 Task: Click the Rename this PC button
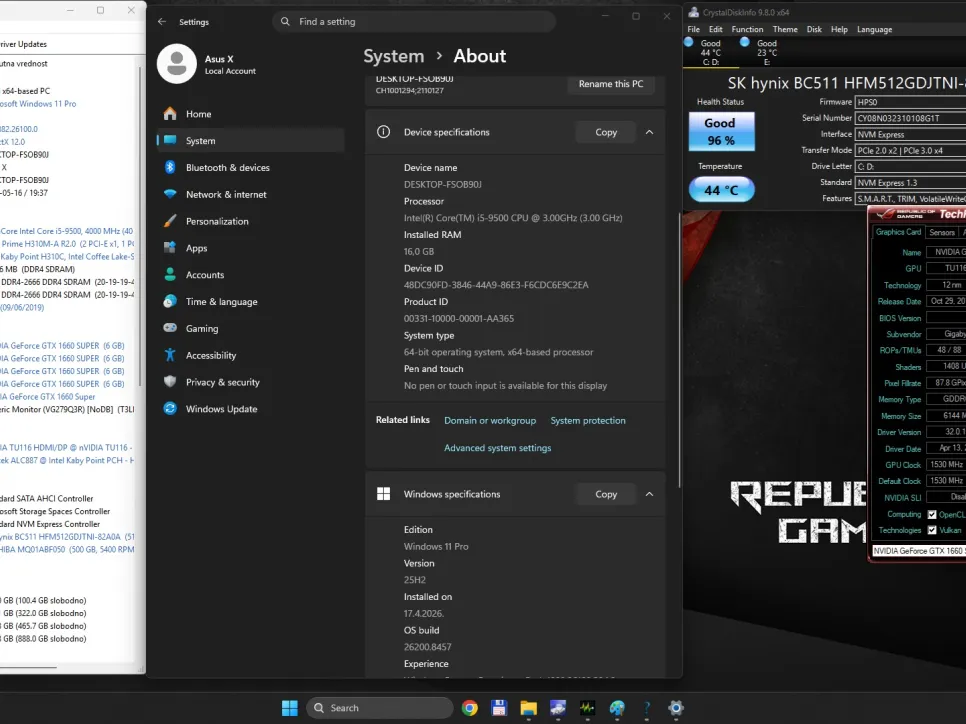click(x=611, y=84)
